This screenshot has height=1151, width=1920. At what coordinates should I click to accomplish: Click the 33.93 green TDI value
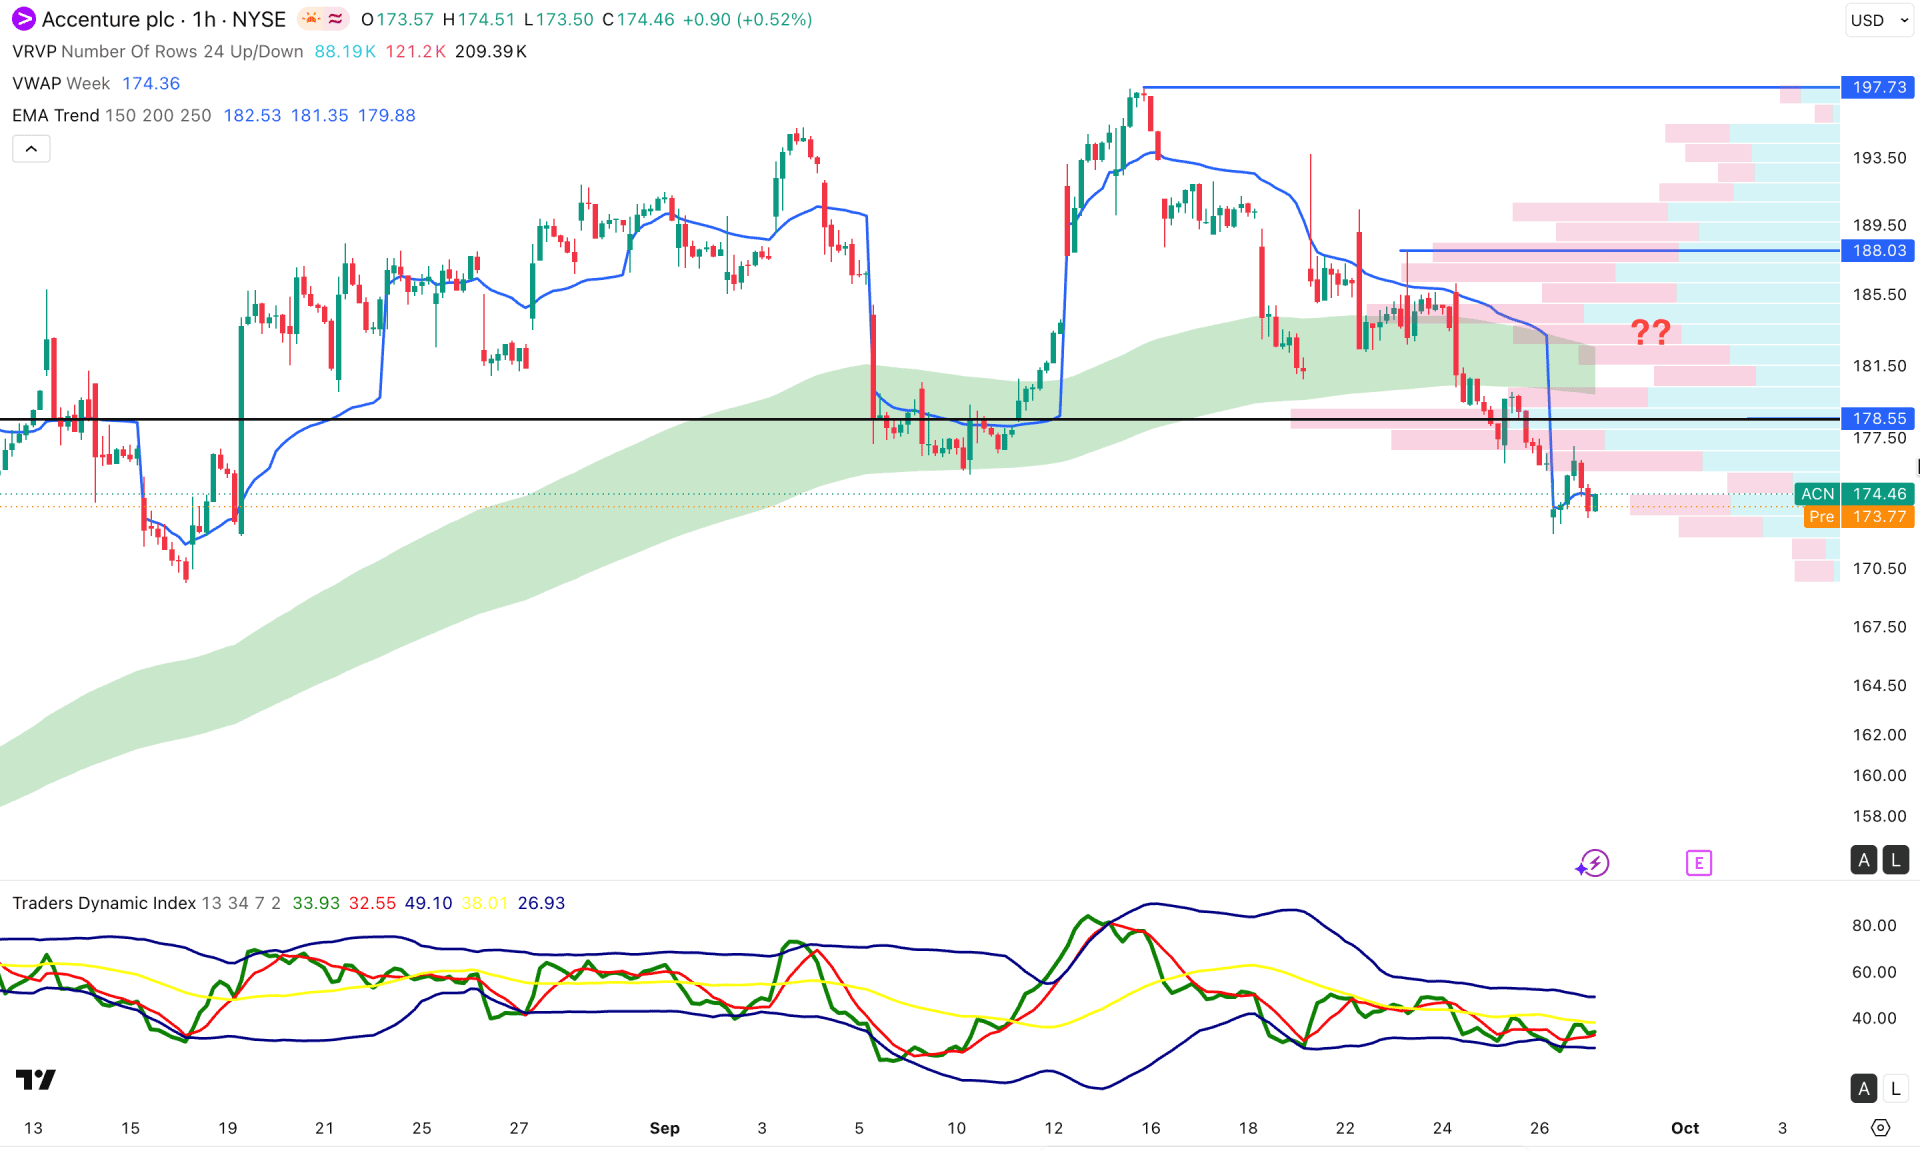click(316, 903)
